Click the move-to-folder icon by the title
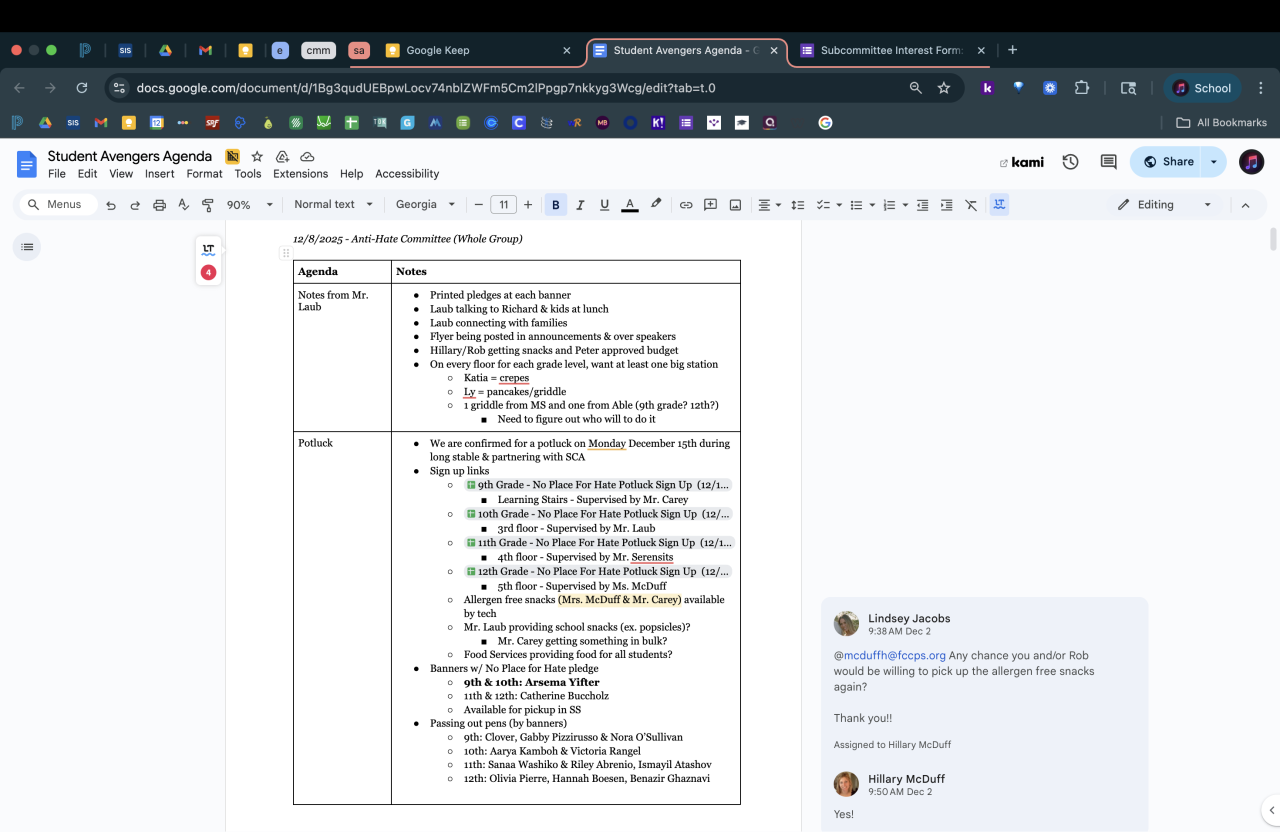1280x832 pixels. (282, 157)
